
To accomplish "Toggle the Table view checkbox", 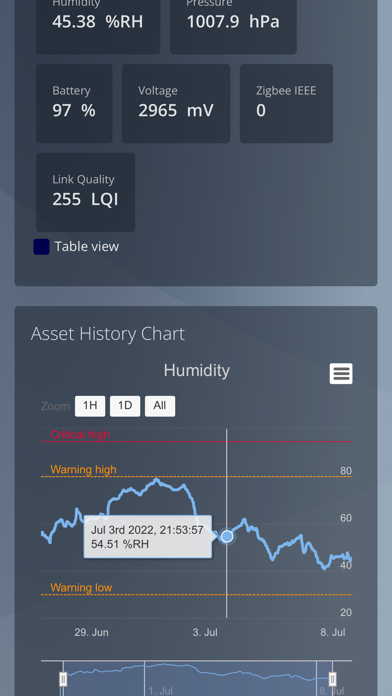I will [41, 247].
